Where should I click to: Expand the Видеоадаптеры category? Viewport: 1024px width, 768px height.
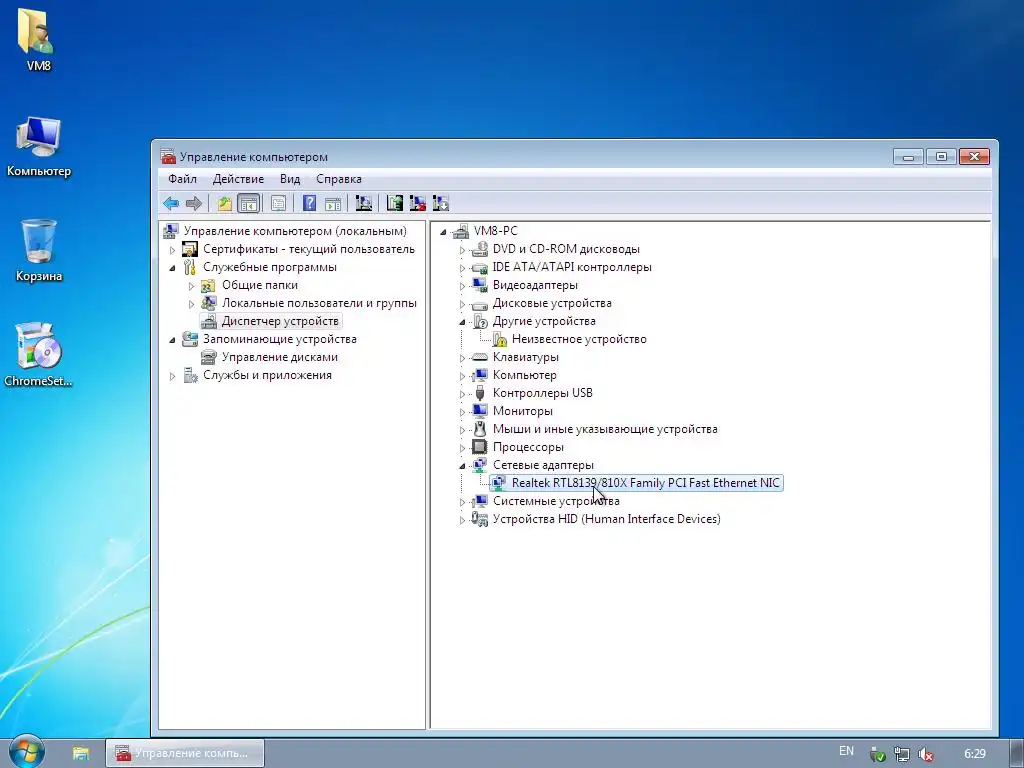coord(462,286)
